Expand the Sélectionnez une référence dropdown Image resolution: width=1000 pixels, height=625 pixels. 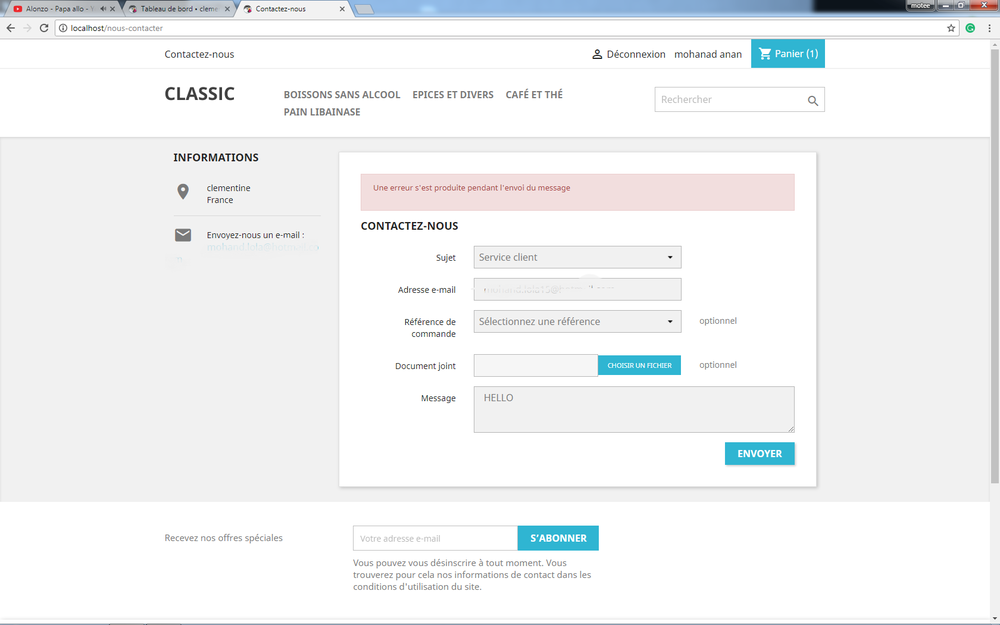click(577, 321)
